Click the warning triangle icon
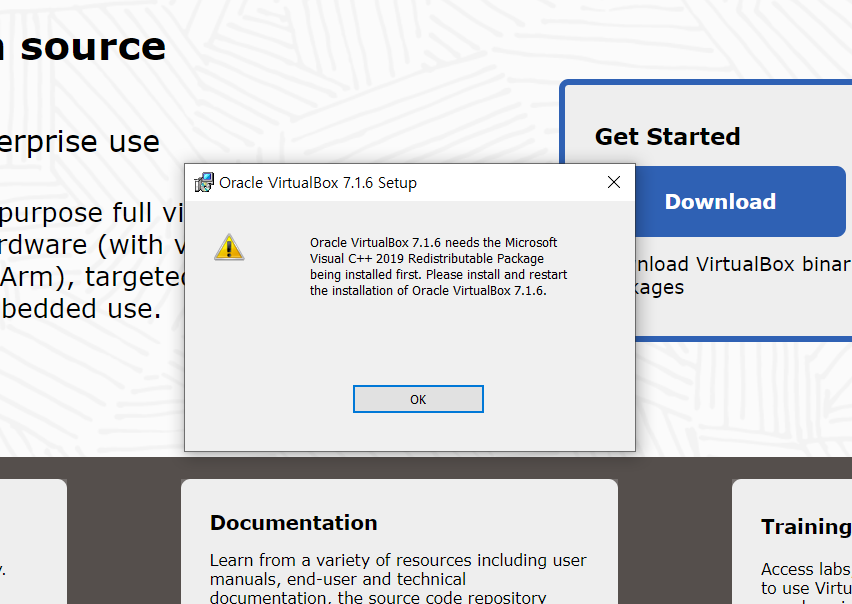 click(x=229, y=246)
